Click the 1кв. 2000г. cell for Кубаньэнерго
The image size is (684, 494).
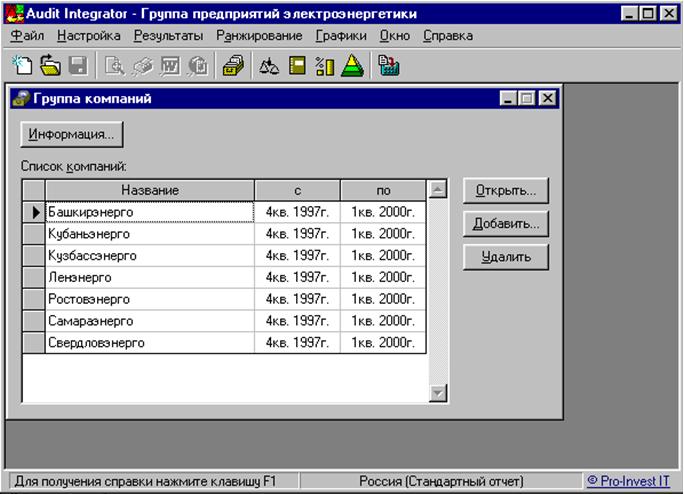[x=383, y=234]
